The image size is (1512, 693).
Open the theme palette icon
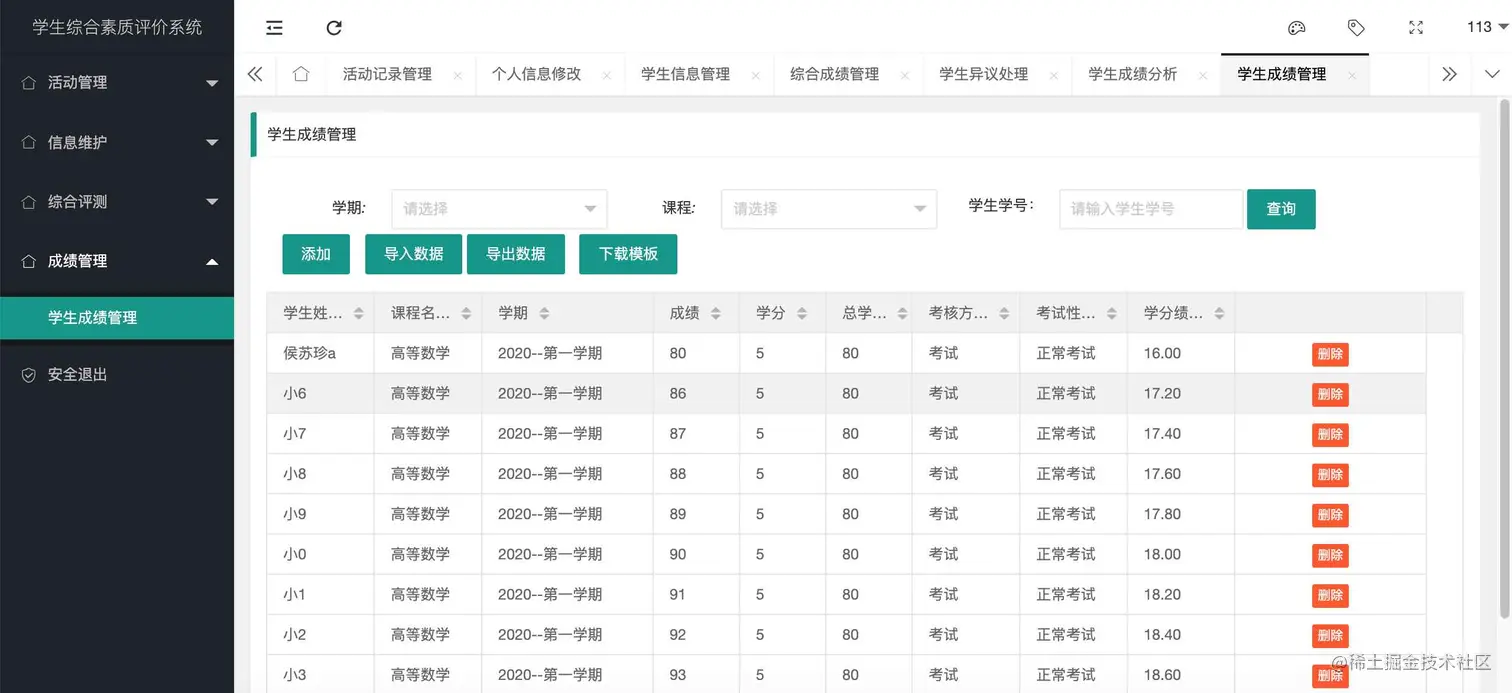pyautogui.click(x=1296, y=28)
